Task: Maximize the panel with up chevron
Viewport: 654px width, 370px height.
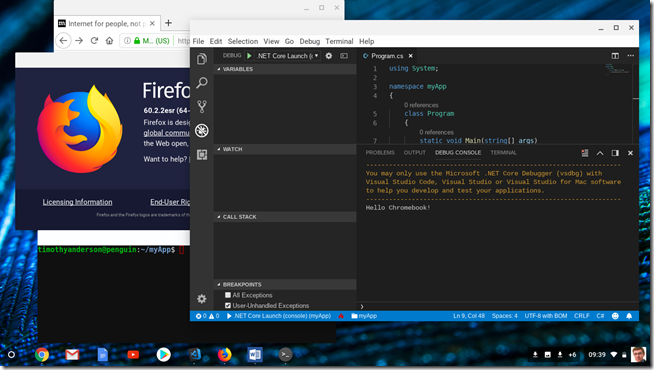Action: (600, 153)
